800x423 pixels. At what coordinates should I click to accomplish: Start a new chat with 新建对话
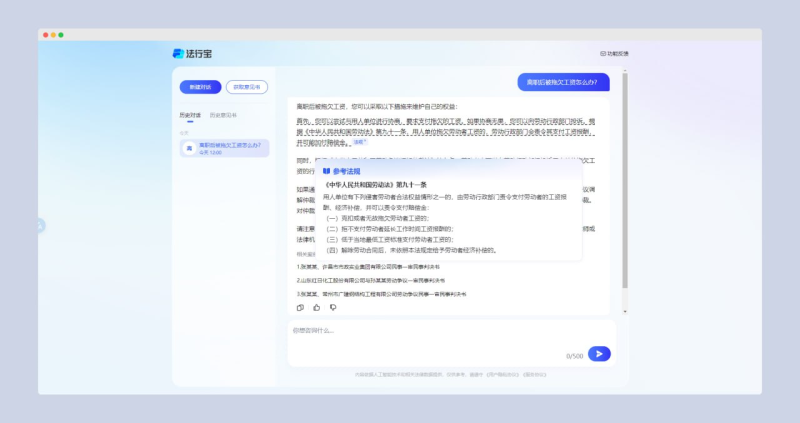(199, 87)
